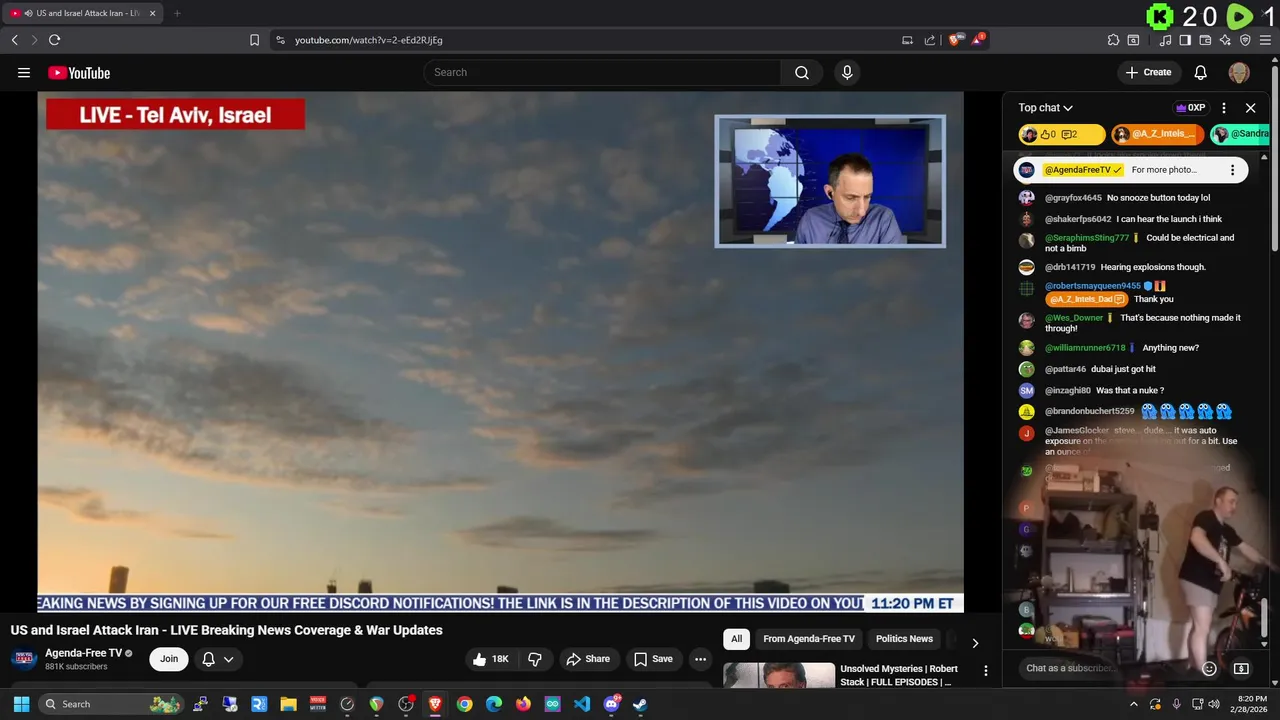
Task: Open Brave Shields lion icon
Action: pos(955,40)
